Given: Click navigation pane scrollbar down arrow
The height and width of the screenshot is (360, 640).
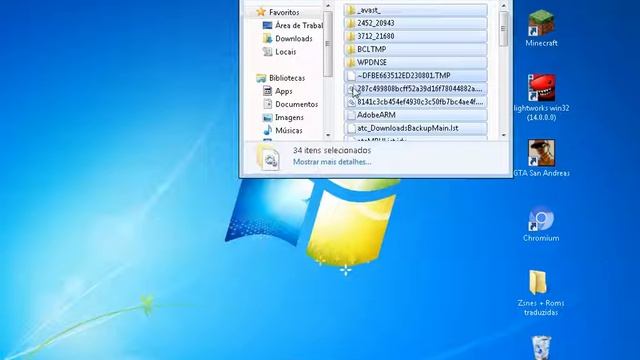Looking at the screenshot, I should tap(328, 135).
